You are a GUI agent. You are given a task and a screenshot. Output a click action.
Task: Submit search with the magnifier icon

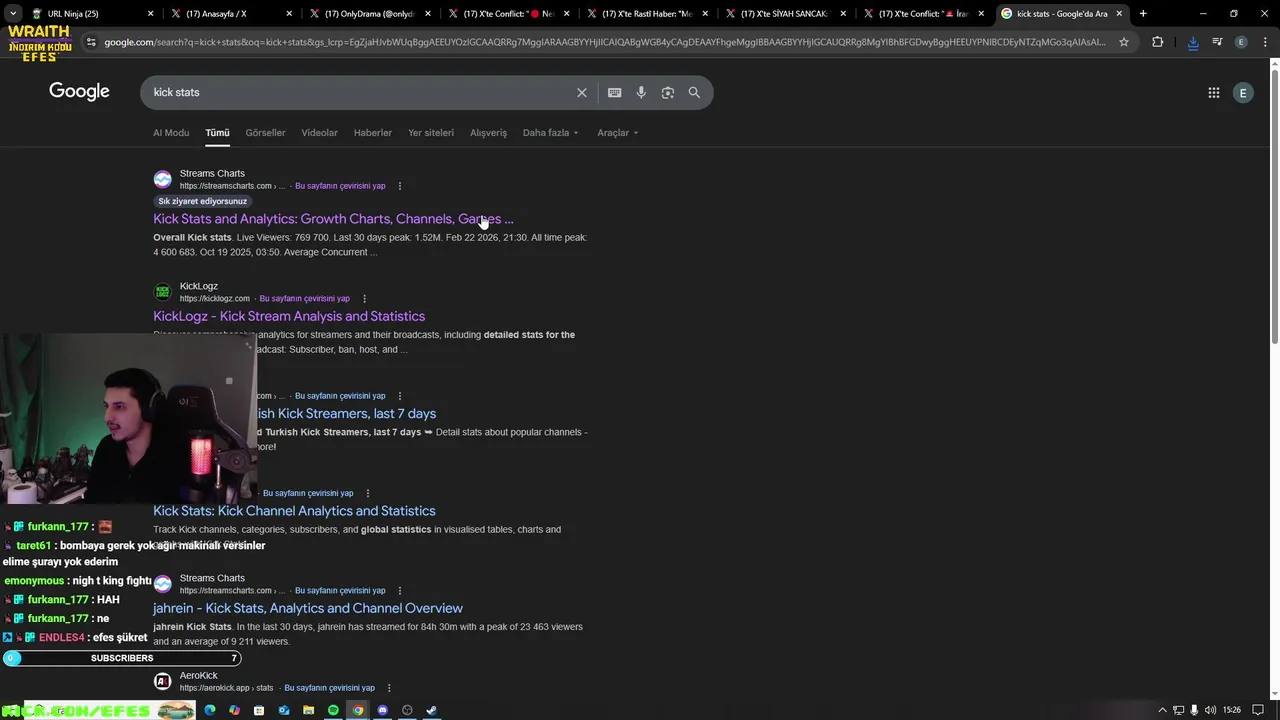click(x=694, y=92)
